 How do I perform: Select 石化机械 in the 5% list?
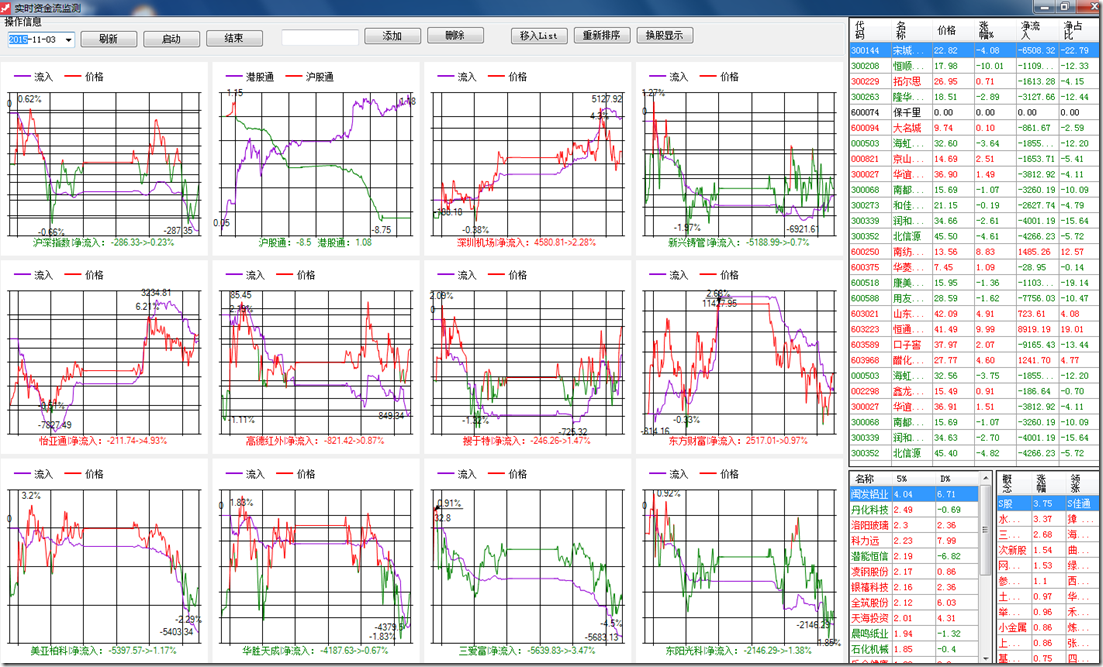point(914,649)
